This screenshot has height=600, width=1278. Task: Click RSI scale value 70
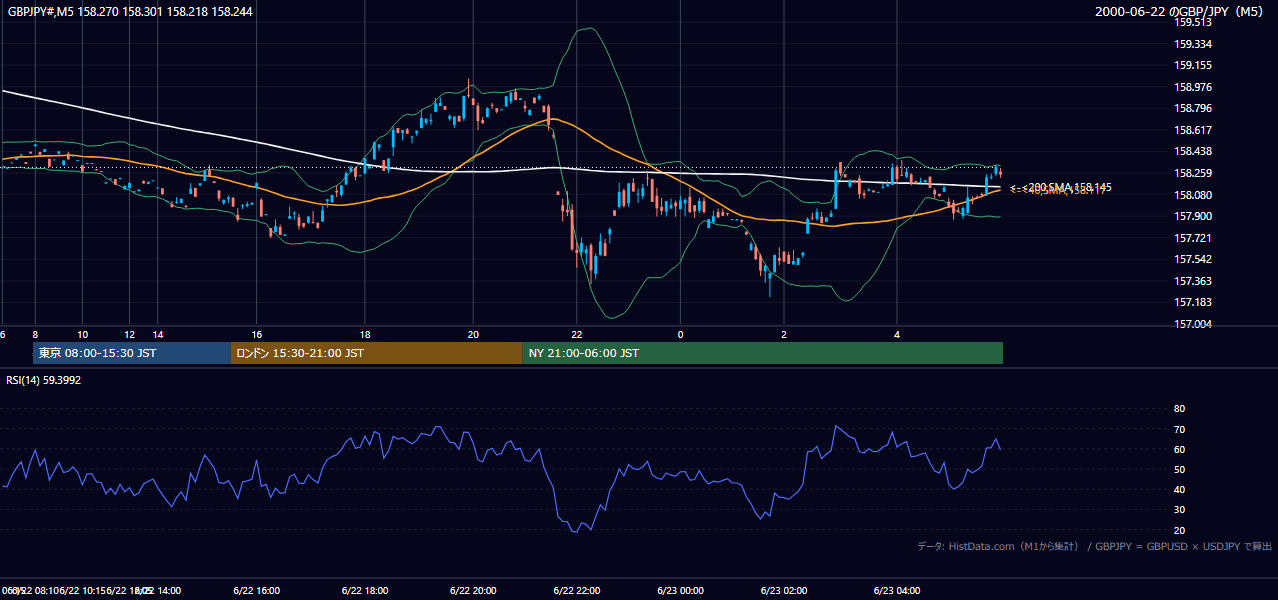pos(1179,429)
